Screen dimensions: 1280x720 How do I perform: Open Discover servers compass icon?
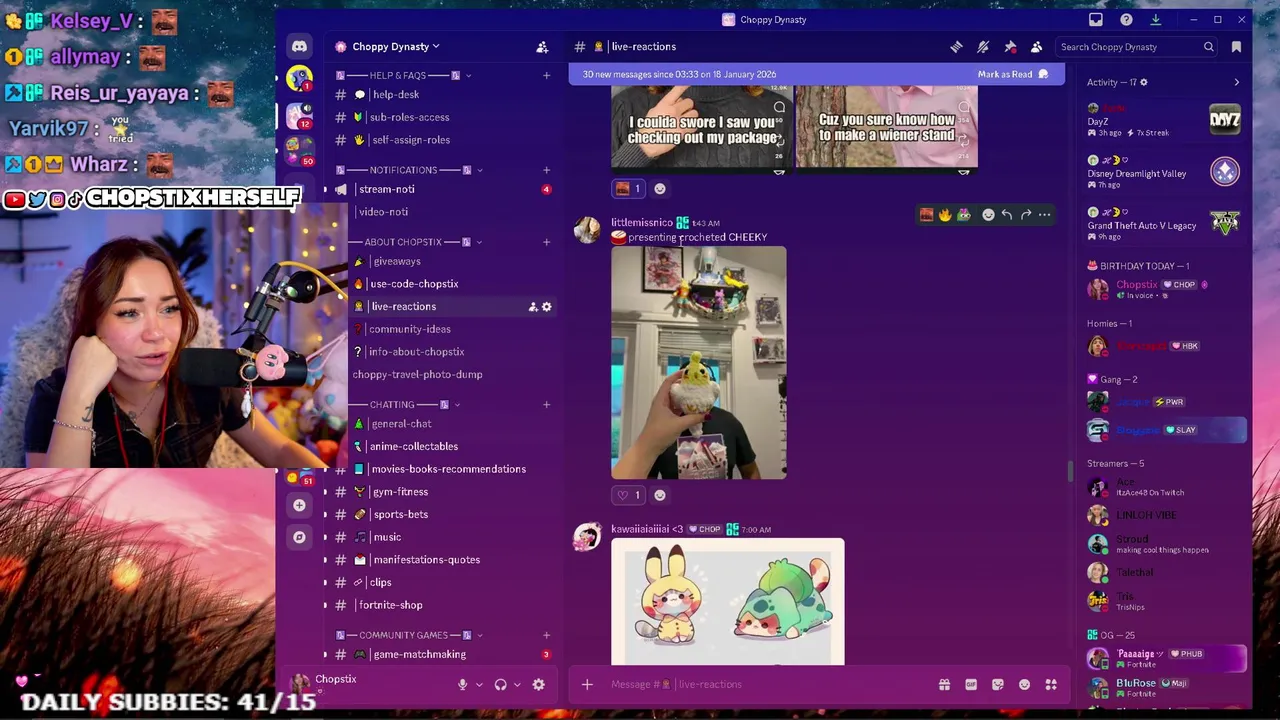(299, 537)
